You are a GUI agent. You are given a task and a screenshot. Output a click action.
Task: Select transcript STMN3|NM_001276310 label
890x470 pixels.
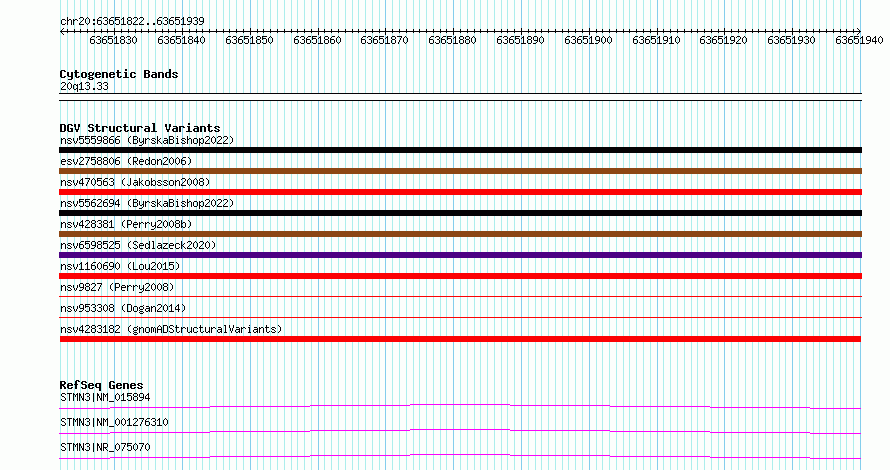coord(114,422)
